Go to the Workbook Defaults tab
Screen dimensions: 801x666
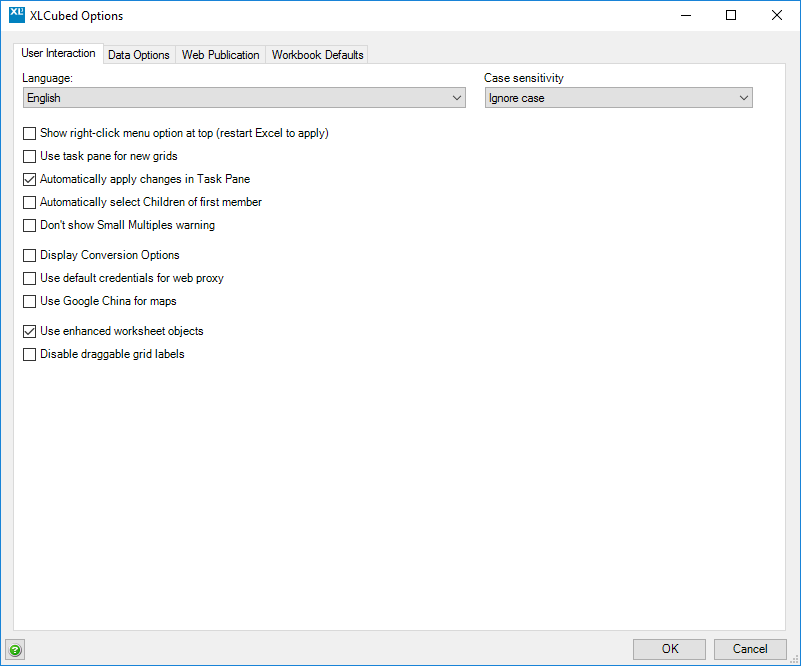coord(317,55)
